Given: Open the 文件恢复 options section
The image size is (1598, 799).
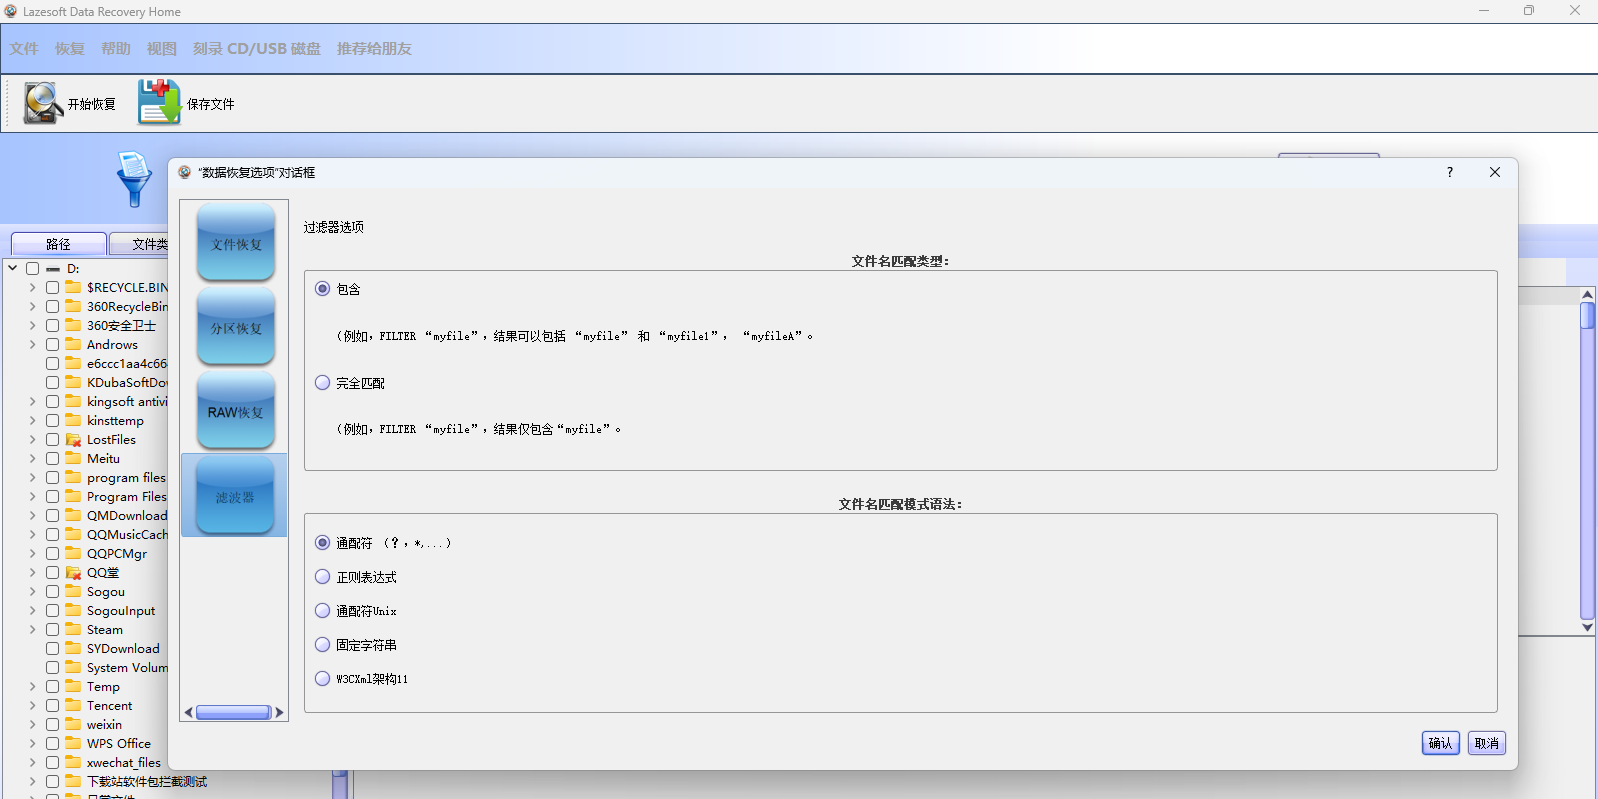Looking at the screenshot, I should click(x=236, y=243).
